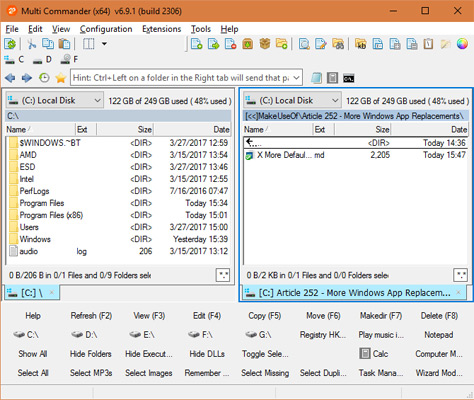This screenshot has height=400, width=474.
Task: Click the parent folder arrow row in the right panel
Action: click(x=356, y=143)
